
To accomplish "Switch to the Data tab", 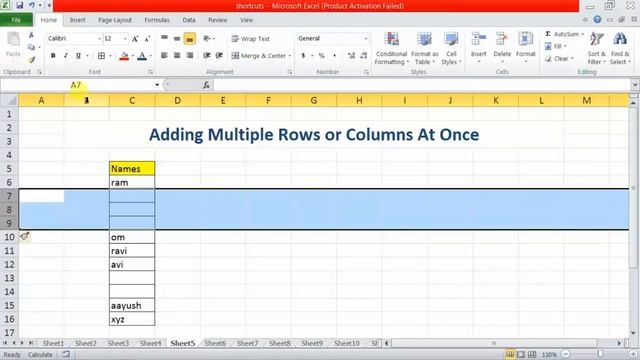I will 189,20.
